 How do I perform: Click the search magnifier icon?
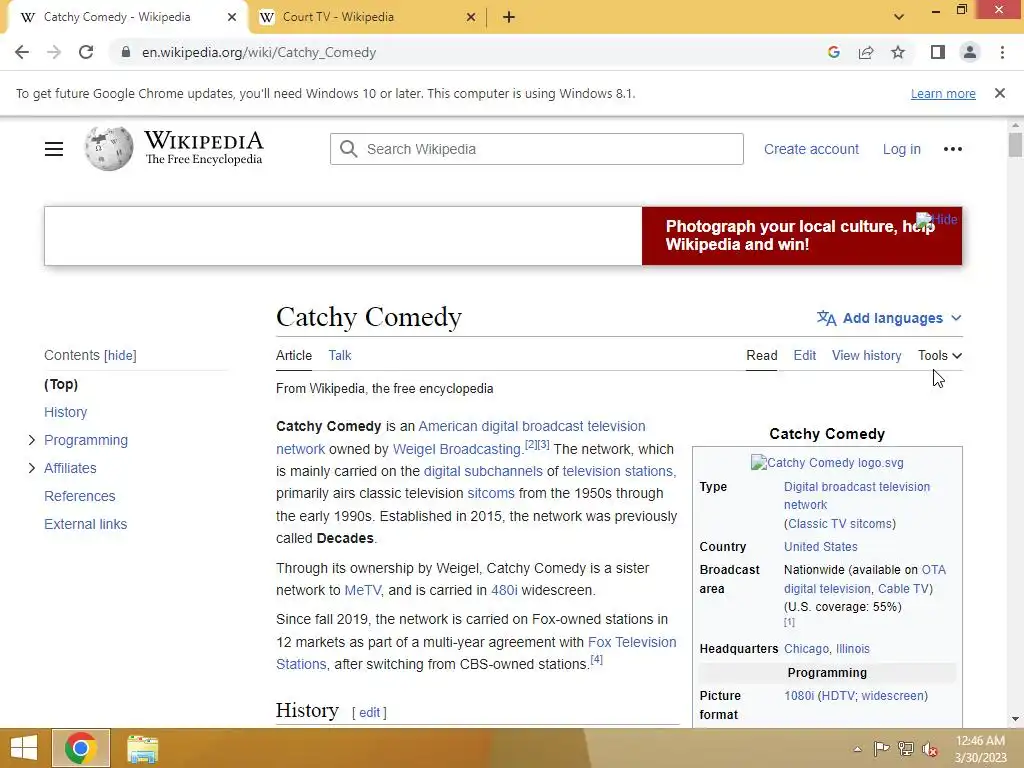click(349, 149)
